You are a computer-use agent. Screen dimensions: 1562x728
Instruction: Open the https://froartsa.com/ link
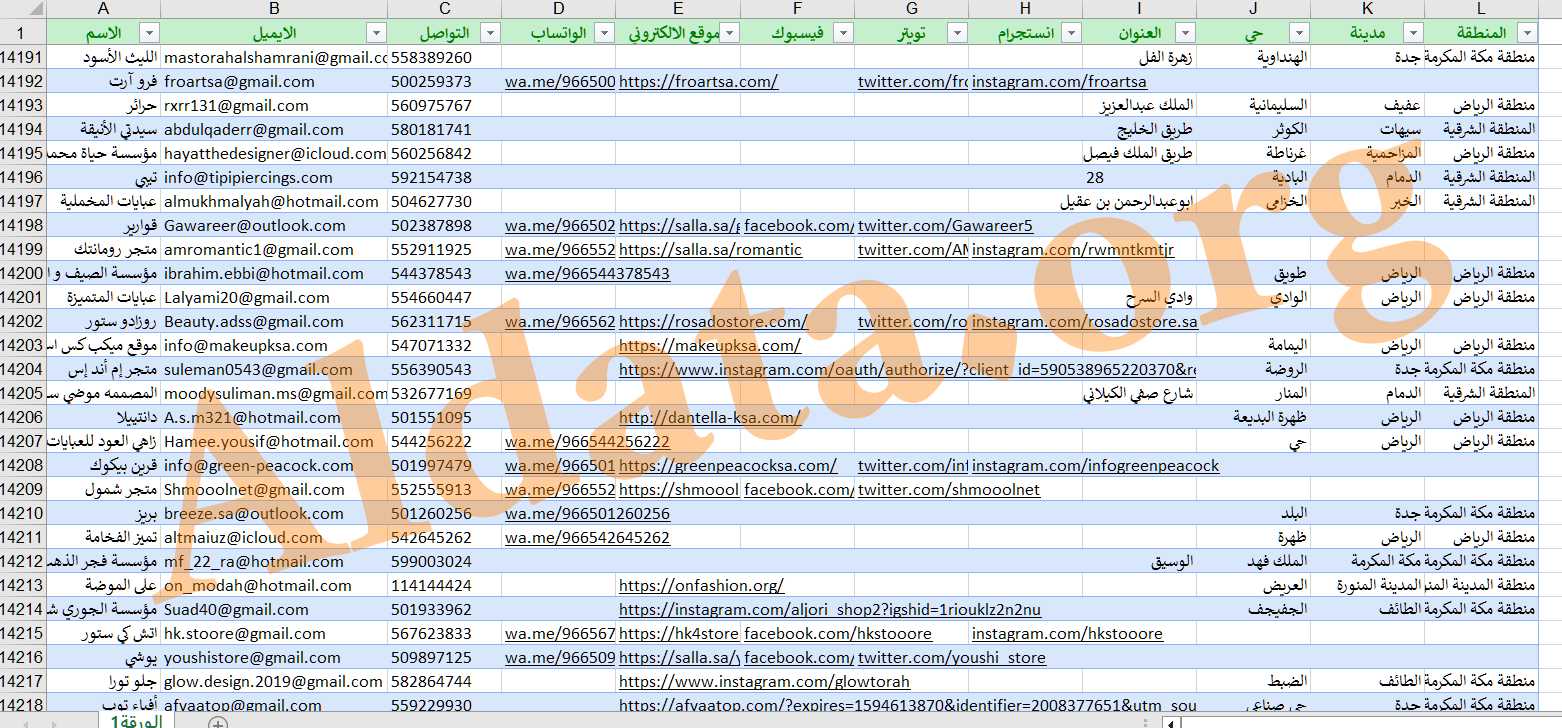tap(698, 81)
